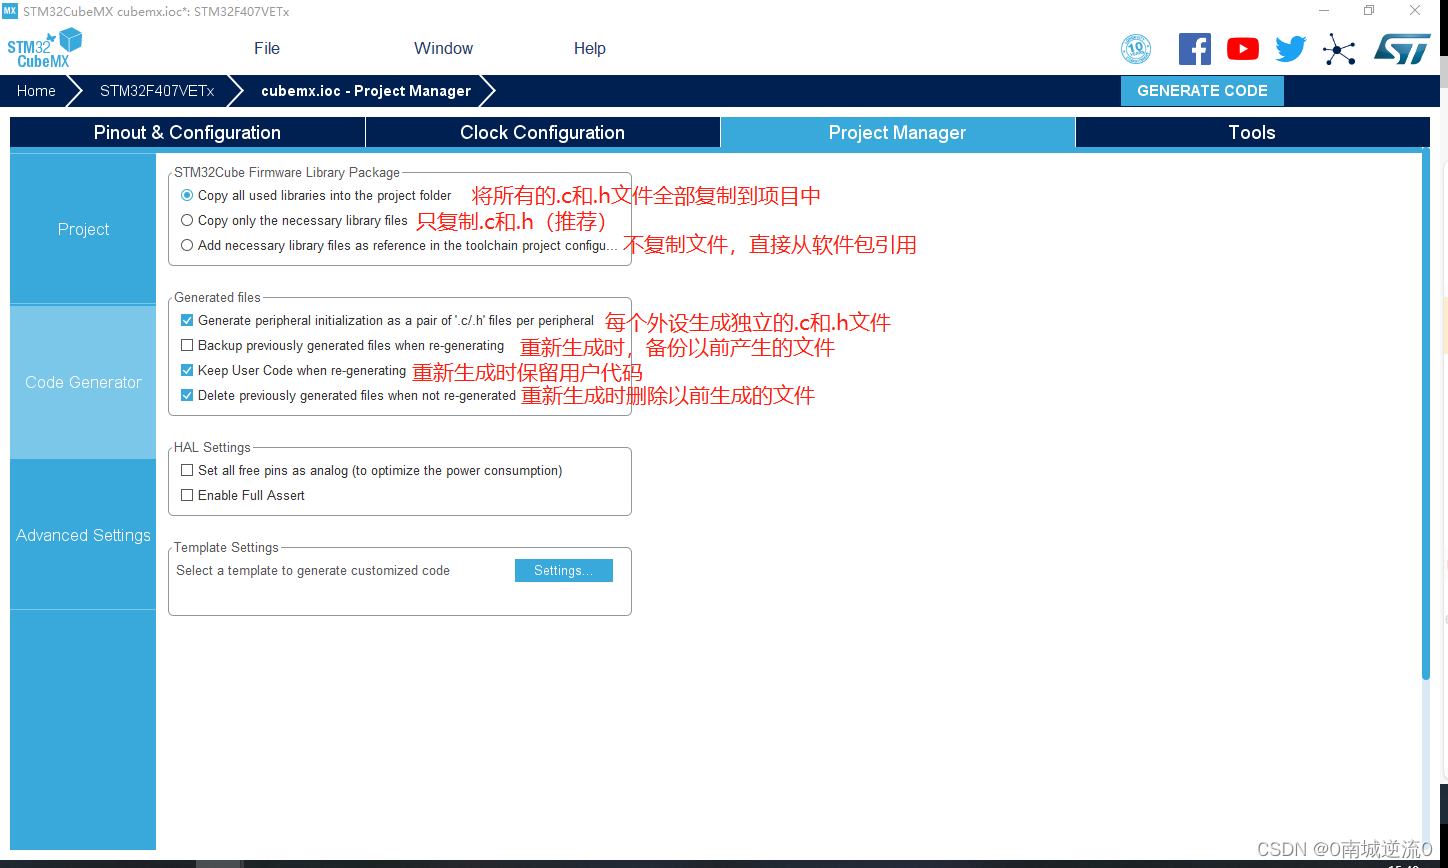Select Add necessary library files as reference
Viewport: 1448px width, 868px height.
(x=187, y=245)
